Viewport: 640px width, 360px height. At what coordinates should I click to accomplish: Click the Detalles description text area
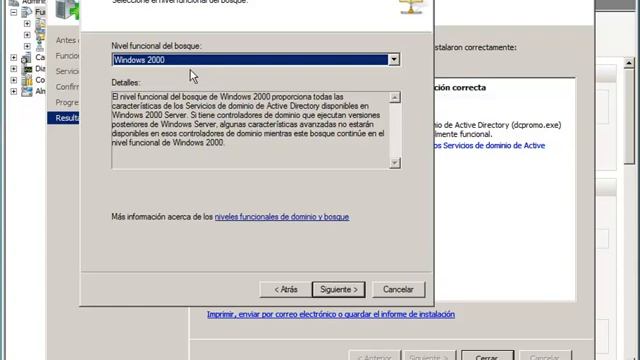click(251, 130)
